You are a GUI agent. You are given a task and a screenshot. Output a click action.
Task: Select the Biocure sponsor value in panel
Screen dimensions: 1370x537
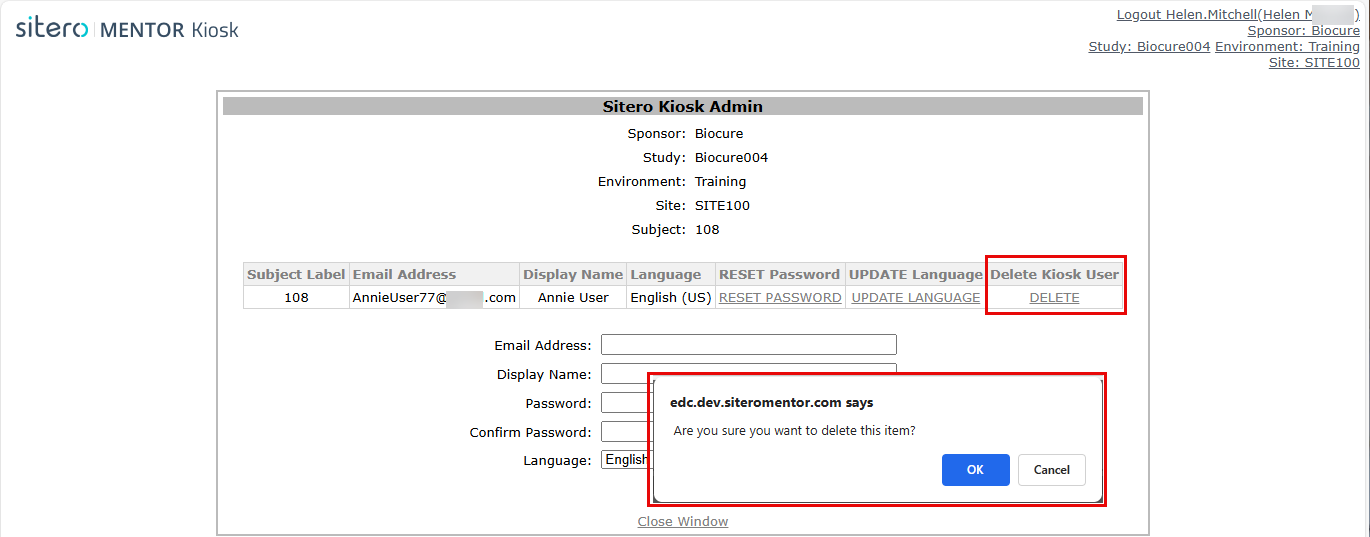(x=719, y=134)
